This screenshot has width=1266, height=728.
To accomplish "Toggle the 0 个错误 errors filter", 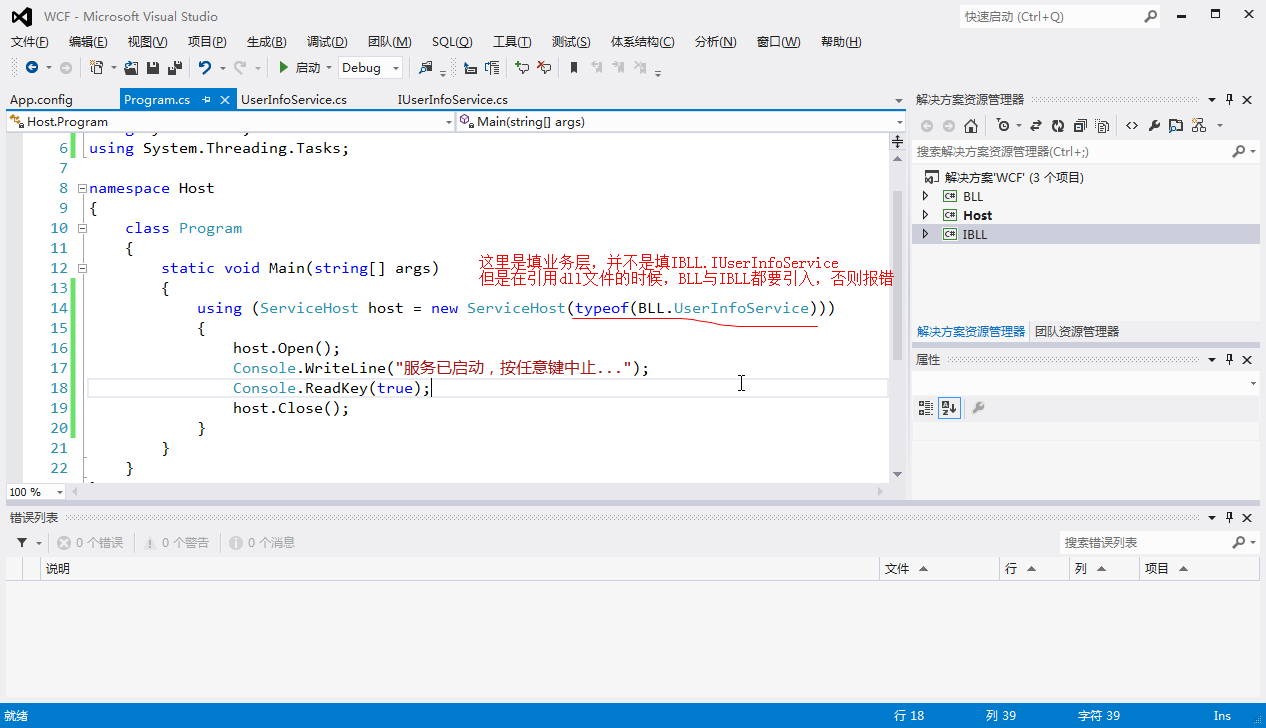I will pos(90,542).
